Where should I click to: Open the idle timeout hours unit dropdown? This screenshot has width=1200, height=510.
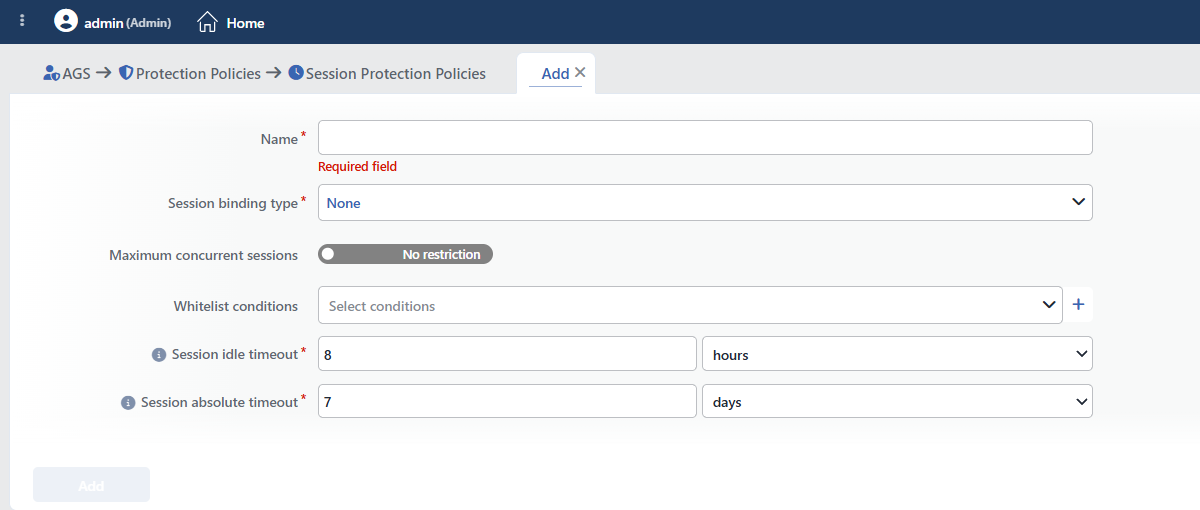pyautogui.click(x=897, y=354)
